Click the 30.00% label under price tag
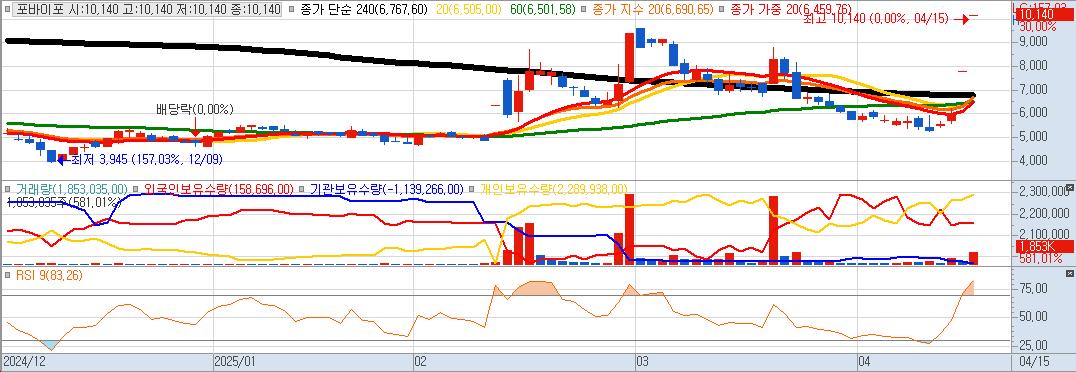Viewport: 1076px width, 372px height. coord(1038,27)
